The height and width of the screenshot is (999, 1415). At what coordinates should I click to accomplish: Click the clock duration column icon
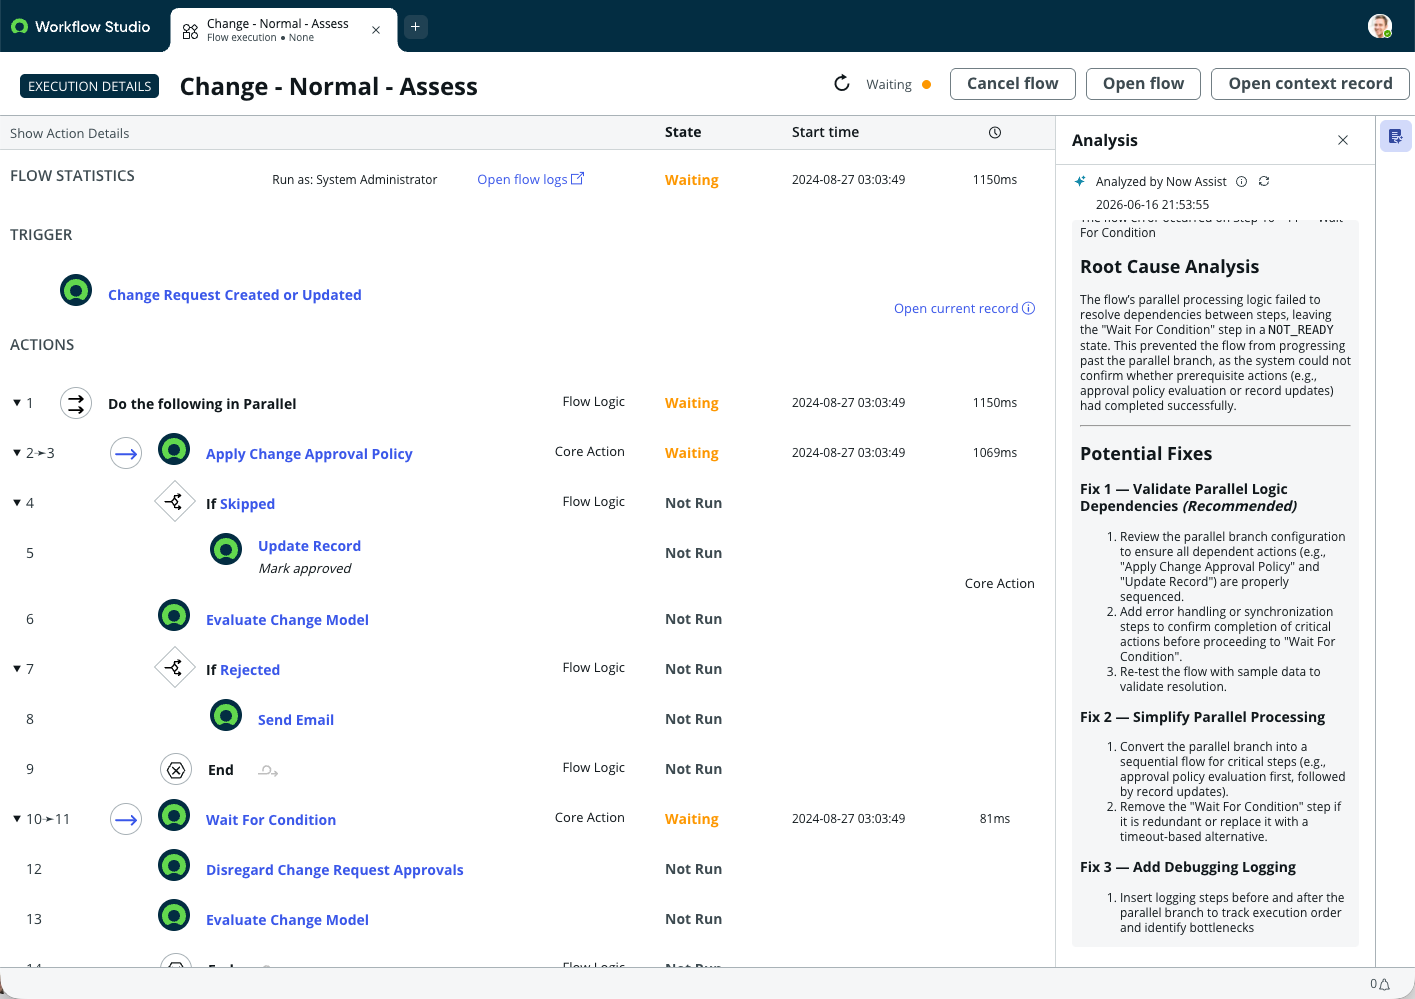tap(995, 132)
